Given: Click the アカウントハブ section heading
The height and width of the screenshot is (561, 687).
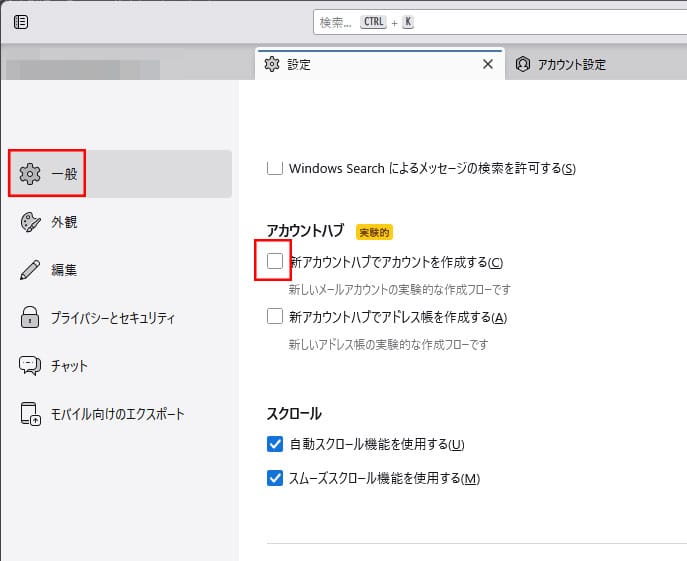Looking at the screenshot, I should click(305, 231).
